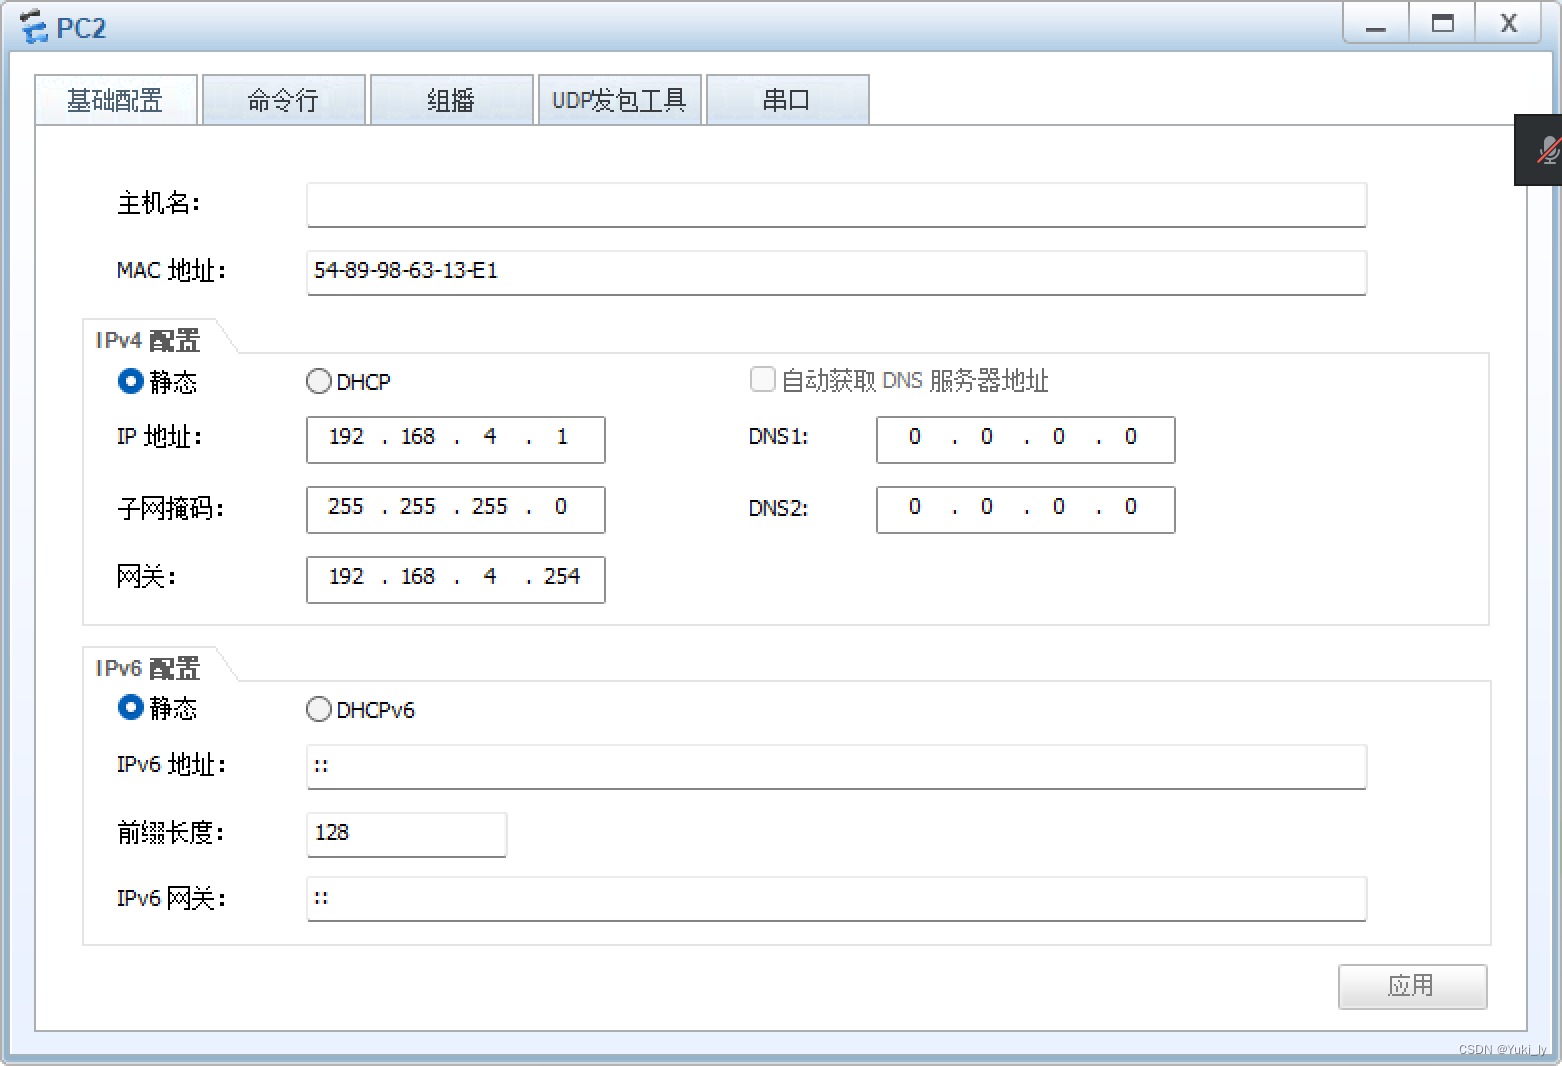Click the IP 地址 field showing 192.168.4.1

(x=455, y=439)
